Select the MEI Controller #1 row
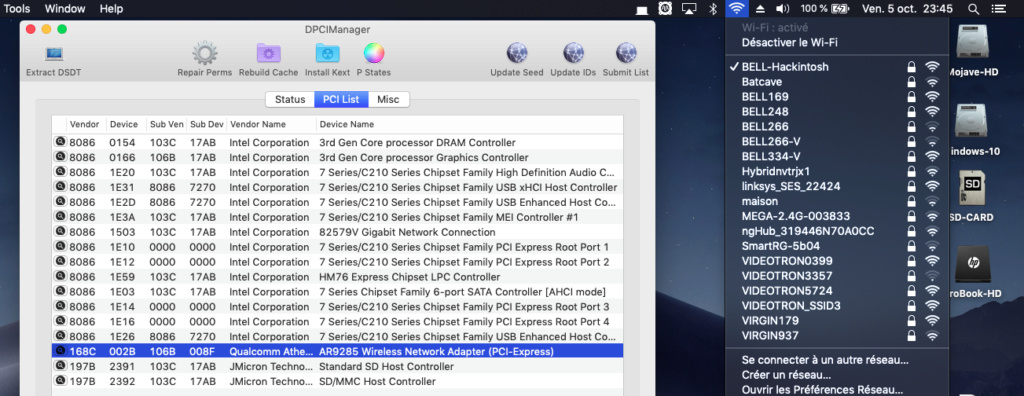Image resolution: width=1024 pixels, height=396 pixels. tap(338, 217)
